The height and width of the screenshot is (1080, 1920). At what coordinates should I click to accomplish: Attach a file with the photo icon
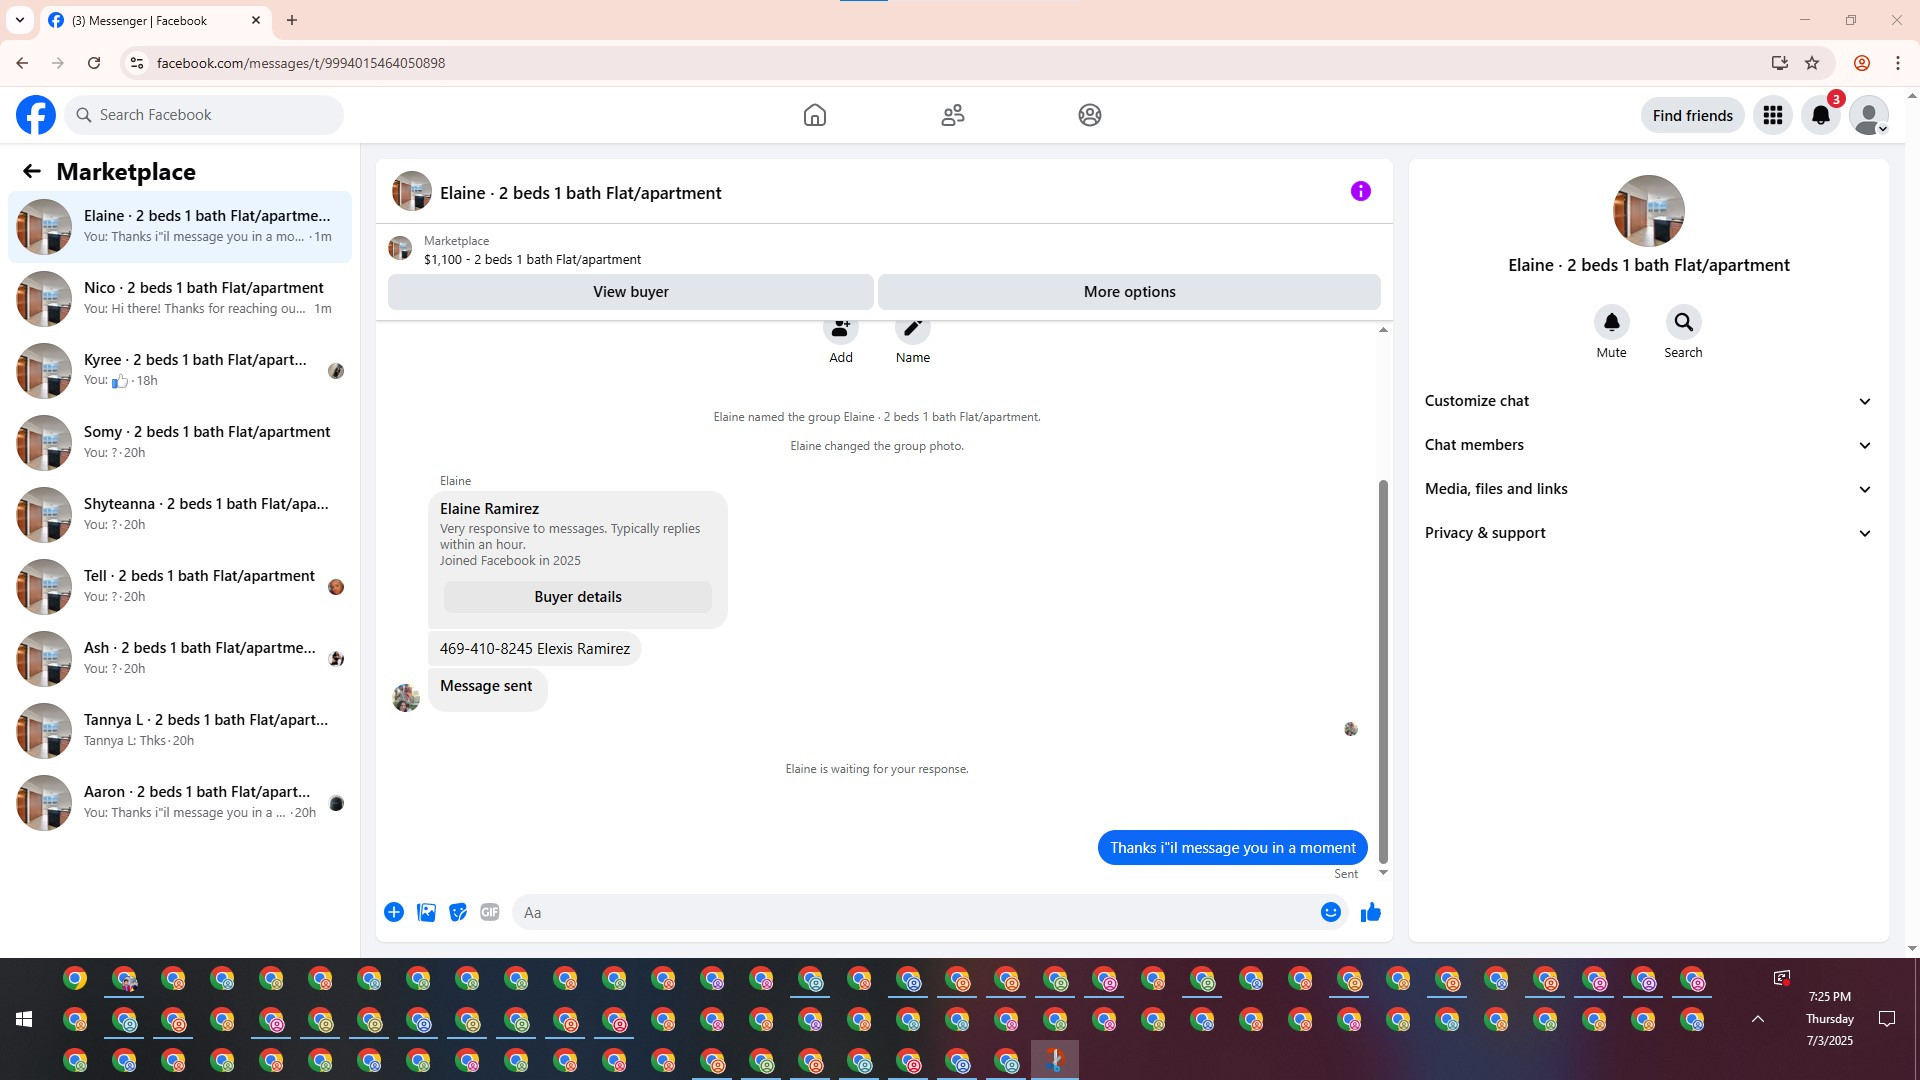[426, 912]
